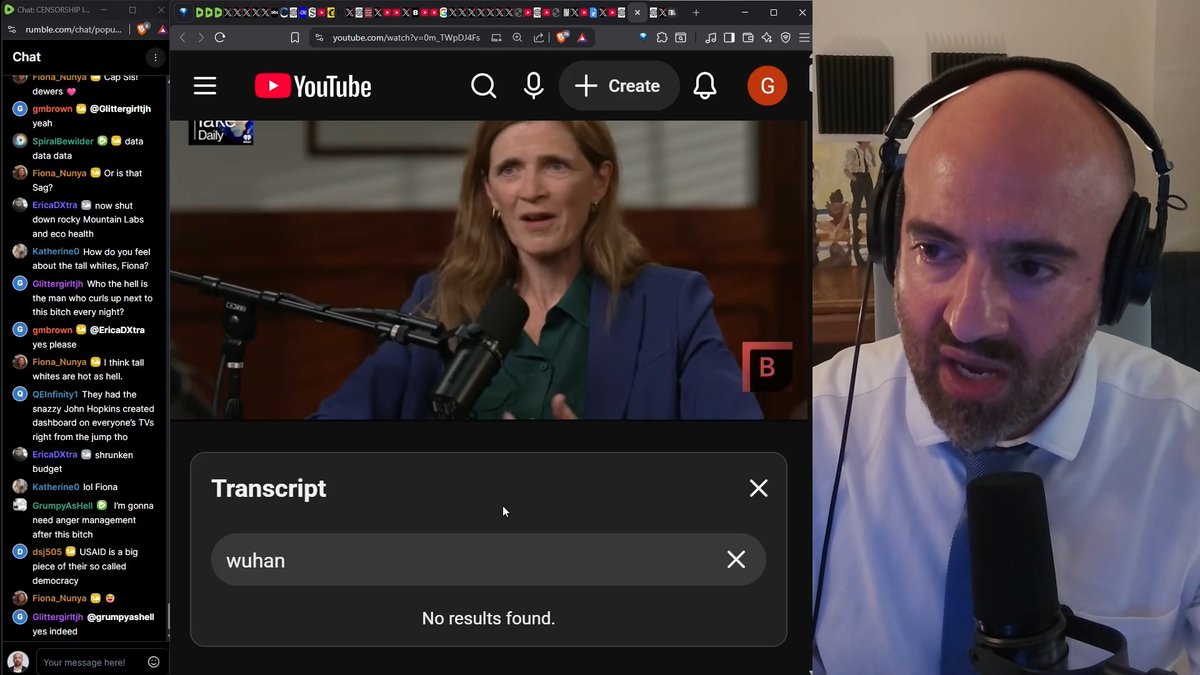Open the account avatar G menu
1200x675 pixels.
click(767, 86)
